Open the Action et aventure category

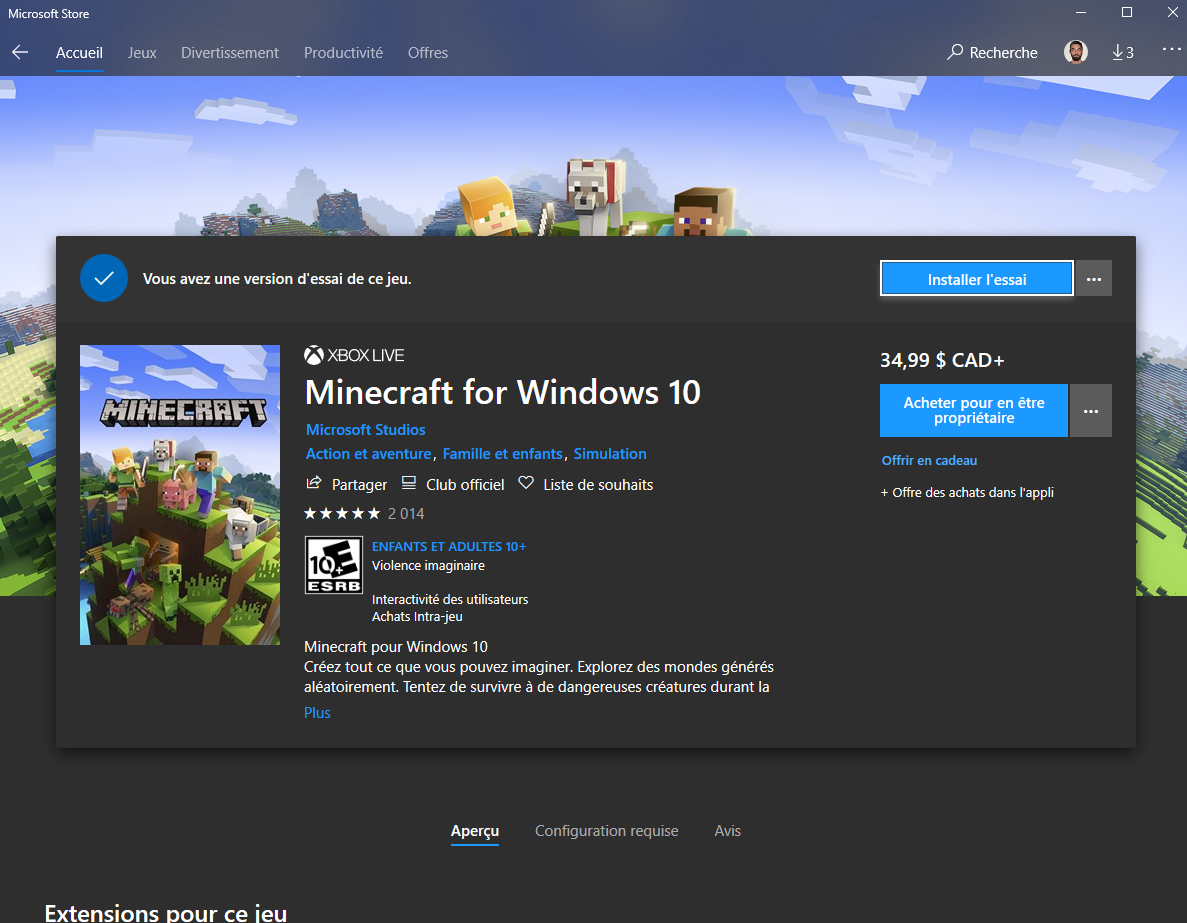[x=368, y=454]
